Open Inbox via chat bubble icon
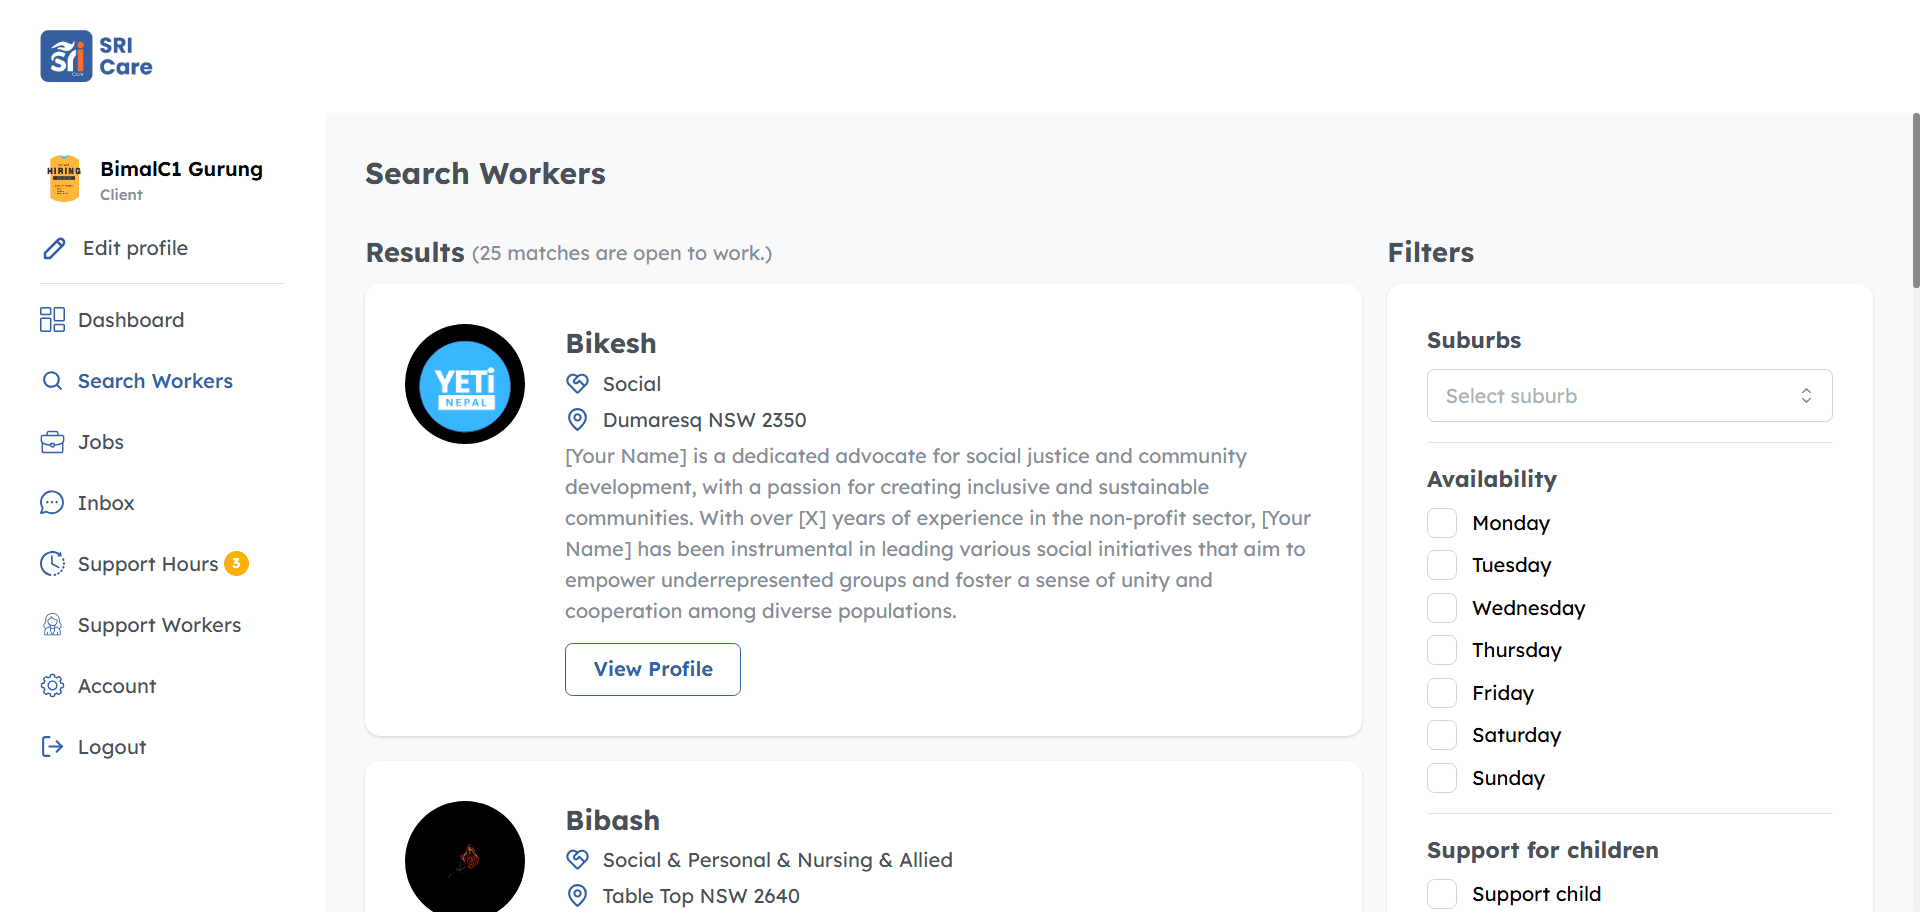This screenshot has width=1920, height=912. point(52,503)
